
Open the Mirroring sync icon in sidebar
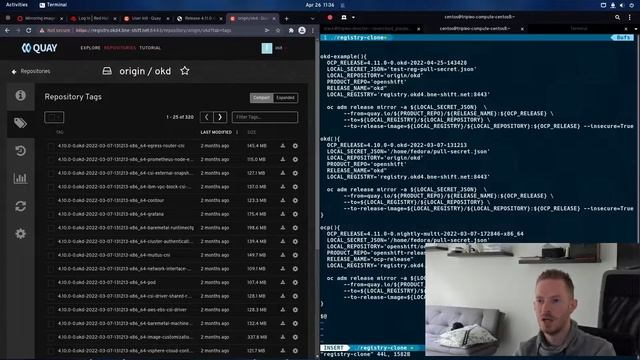[x=20, y=206]
